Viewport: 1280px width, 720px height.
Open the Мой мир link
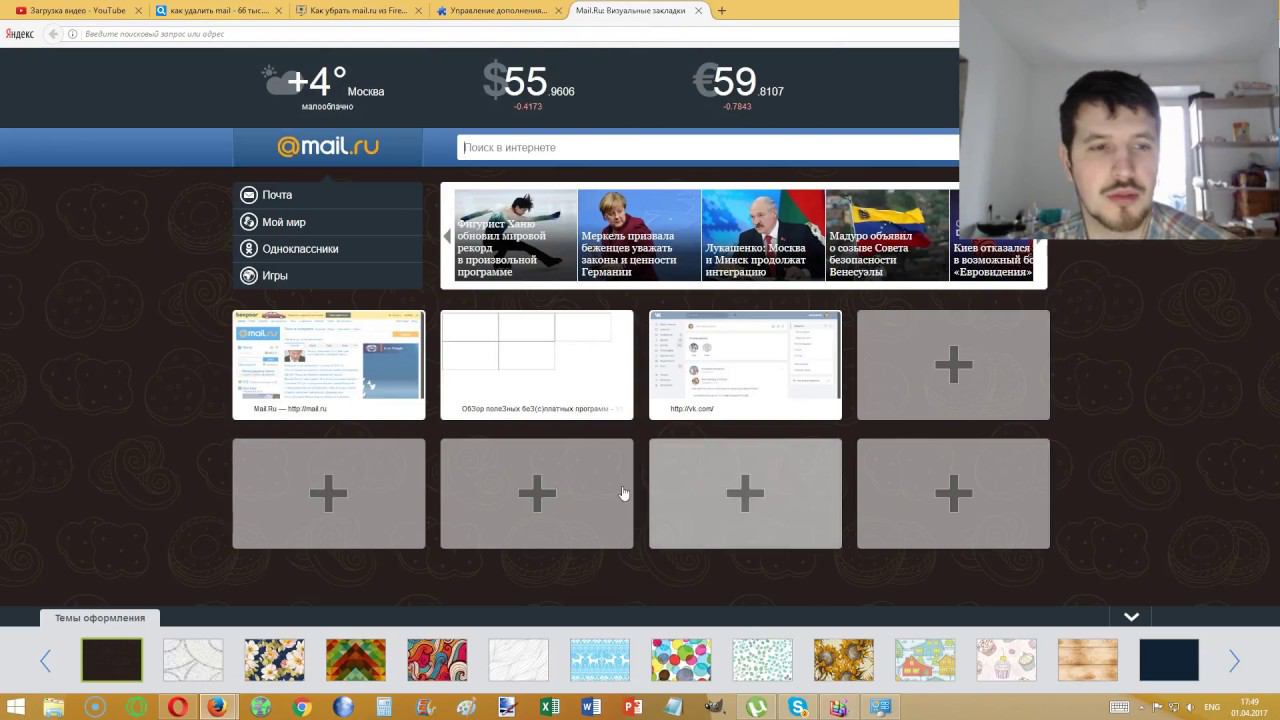click(x=328, y=222)
